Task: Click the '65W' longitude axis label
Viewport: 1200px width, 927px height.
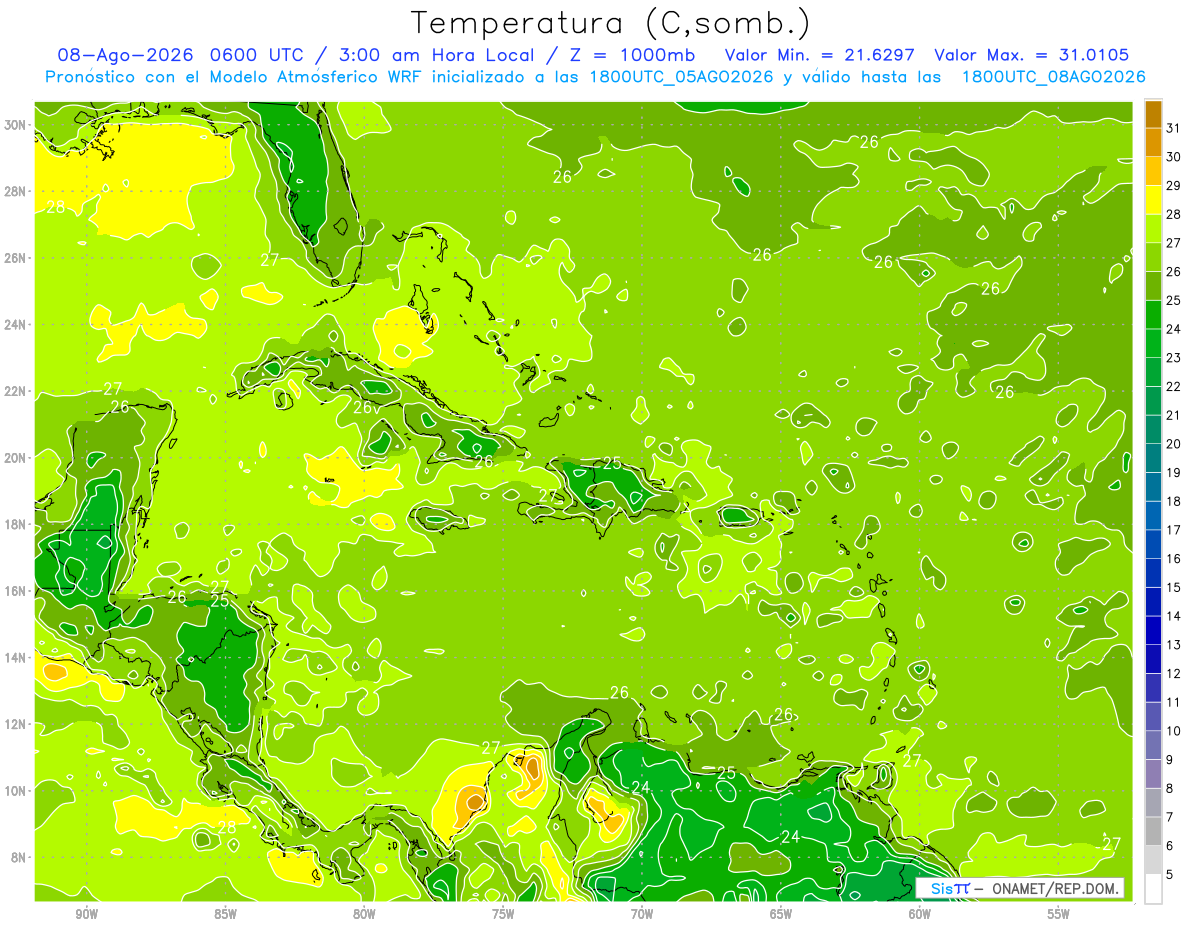Action: click(781, 915)
